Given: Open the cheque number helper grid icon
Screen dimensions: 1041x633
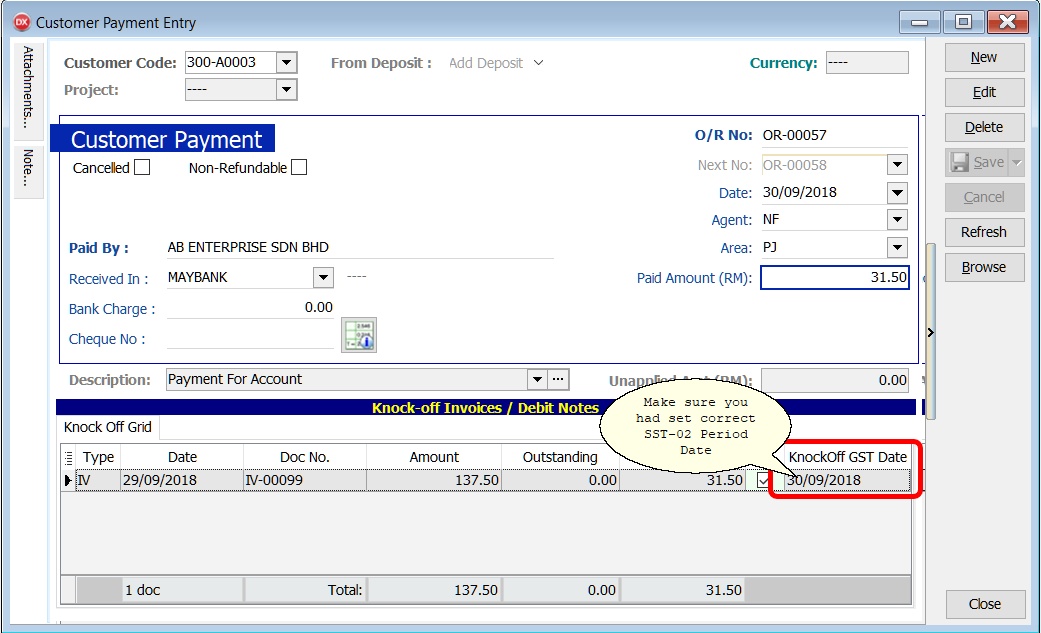Looking at the screenshot, I should [x=358, y=334].
